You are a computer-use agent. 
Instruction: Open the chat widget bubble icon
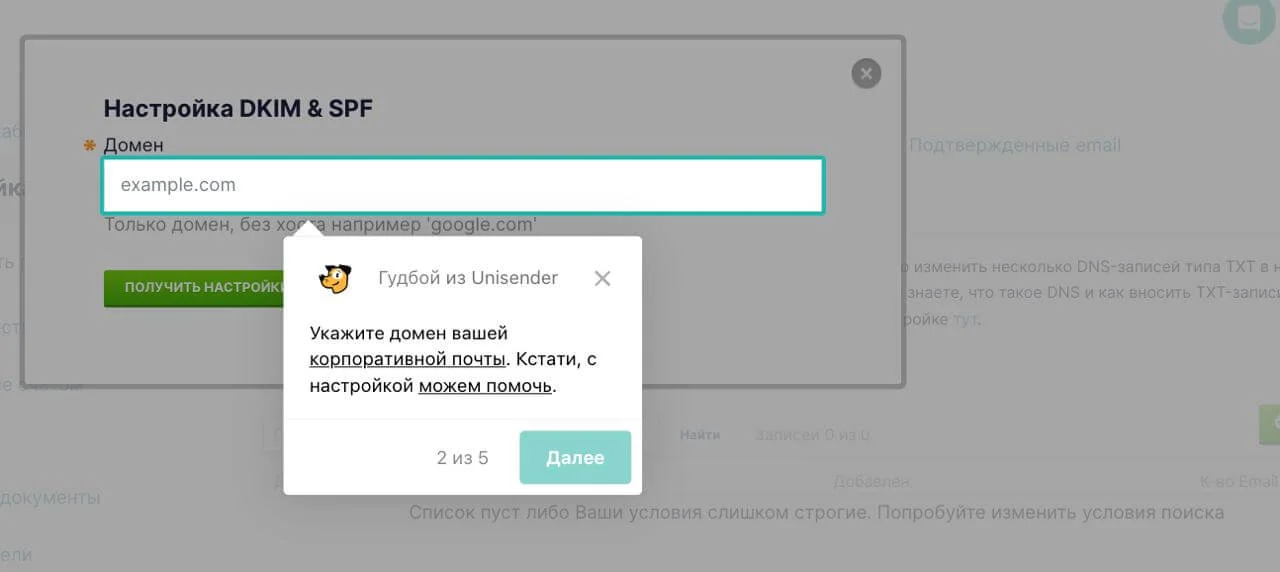(1248, 19)
